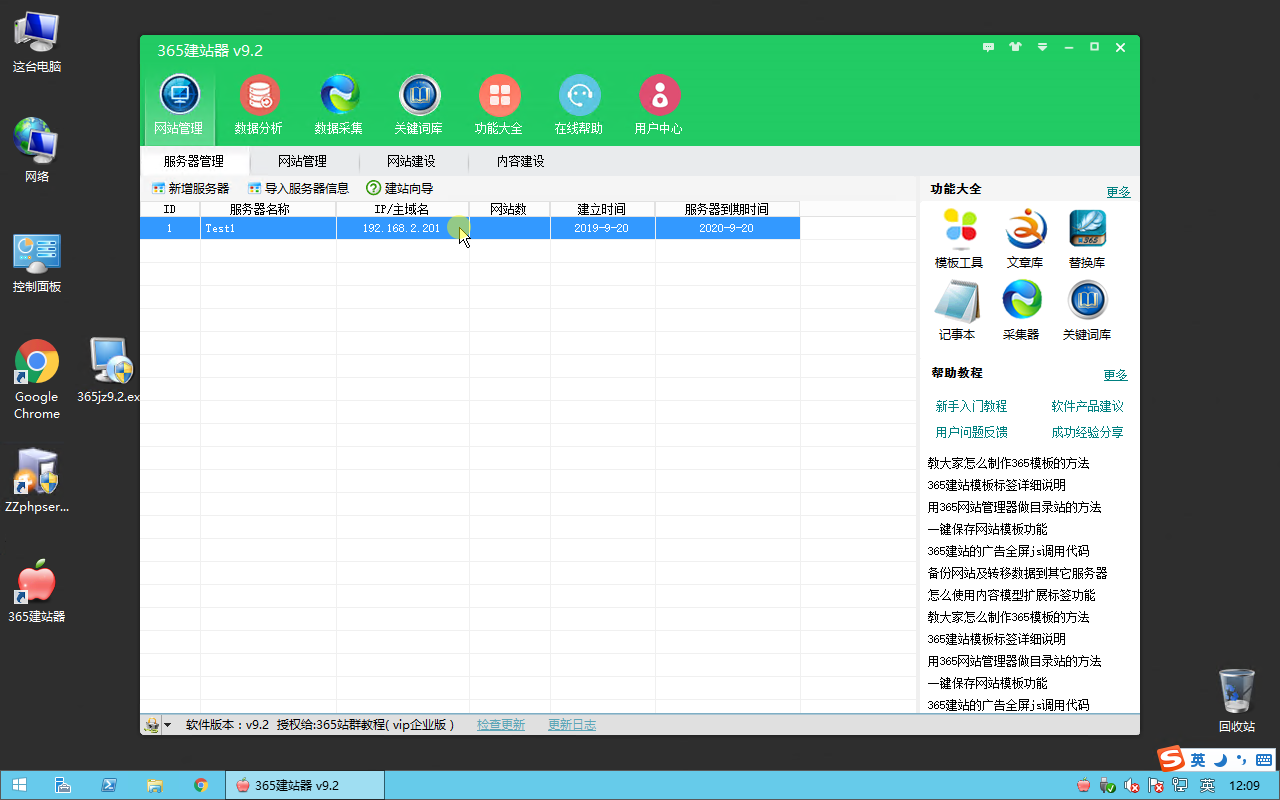Image resolution: width=1280 pixels, height=800 pixels.
Task: Open article 怎么使用内容模型扩展标签功能
Action: 1011,595
